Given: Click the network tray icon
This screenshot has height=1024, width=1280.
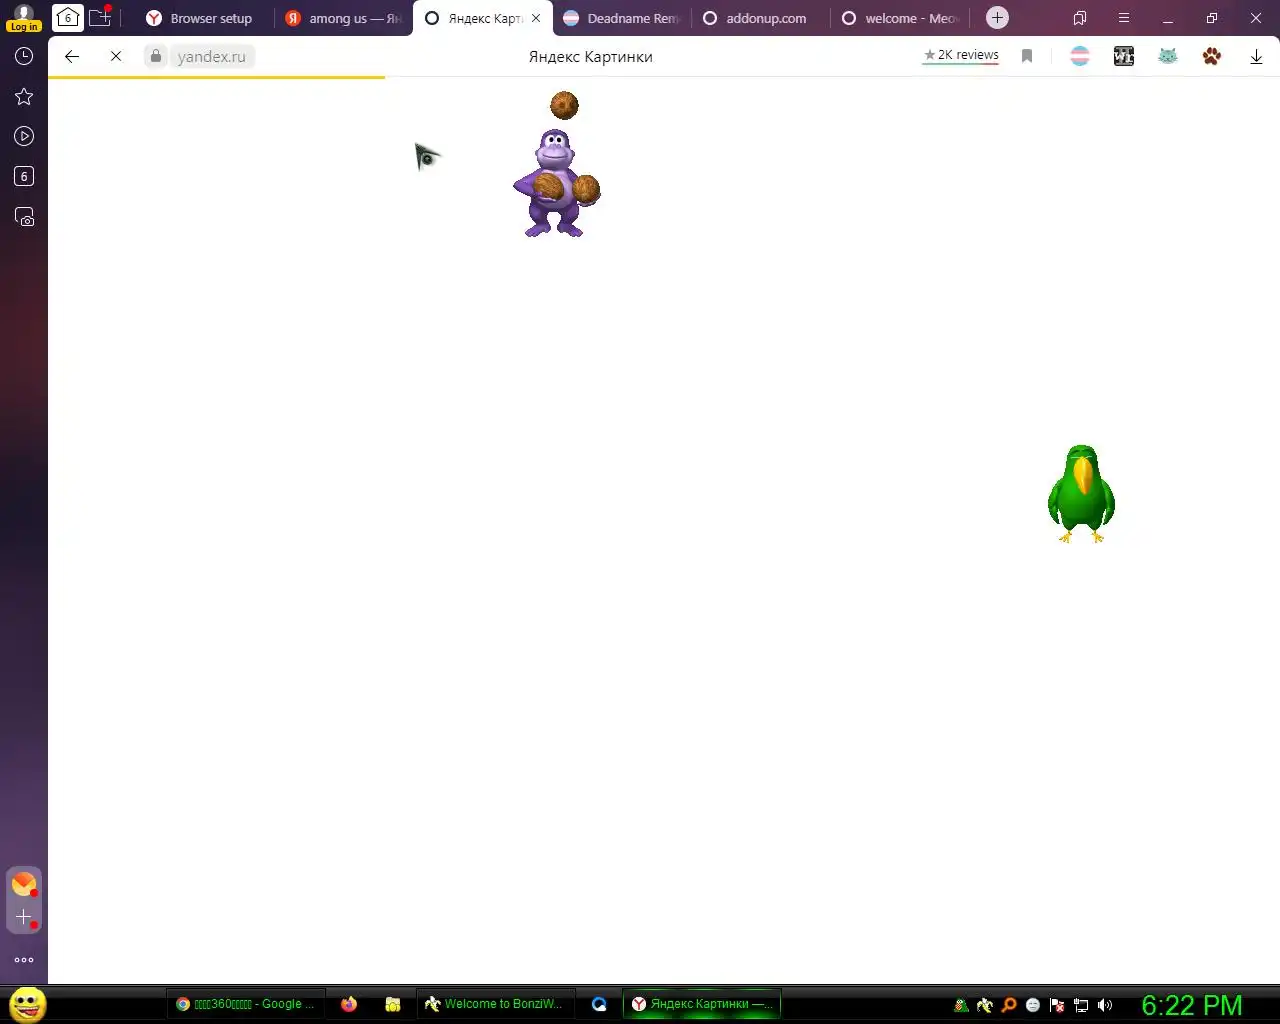Looking at the screenshot, I should click(1081, 1005).
